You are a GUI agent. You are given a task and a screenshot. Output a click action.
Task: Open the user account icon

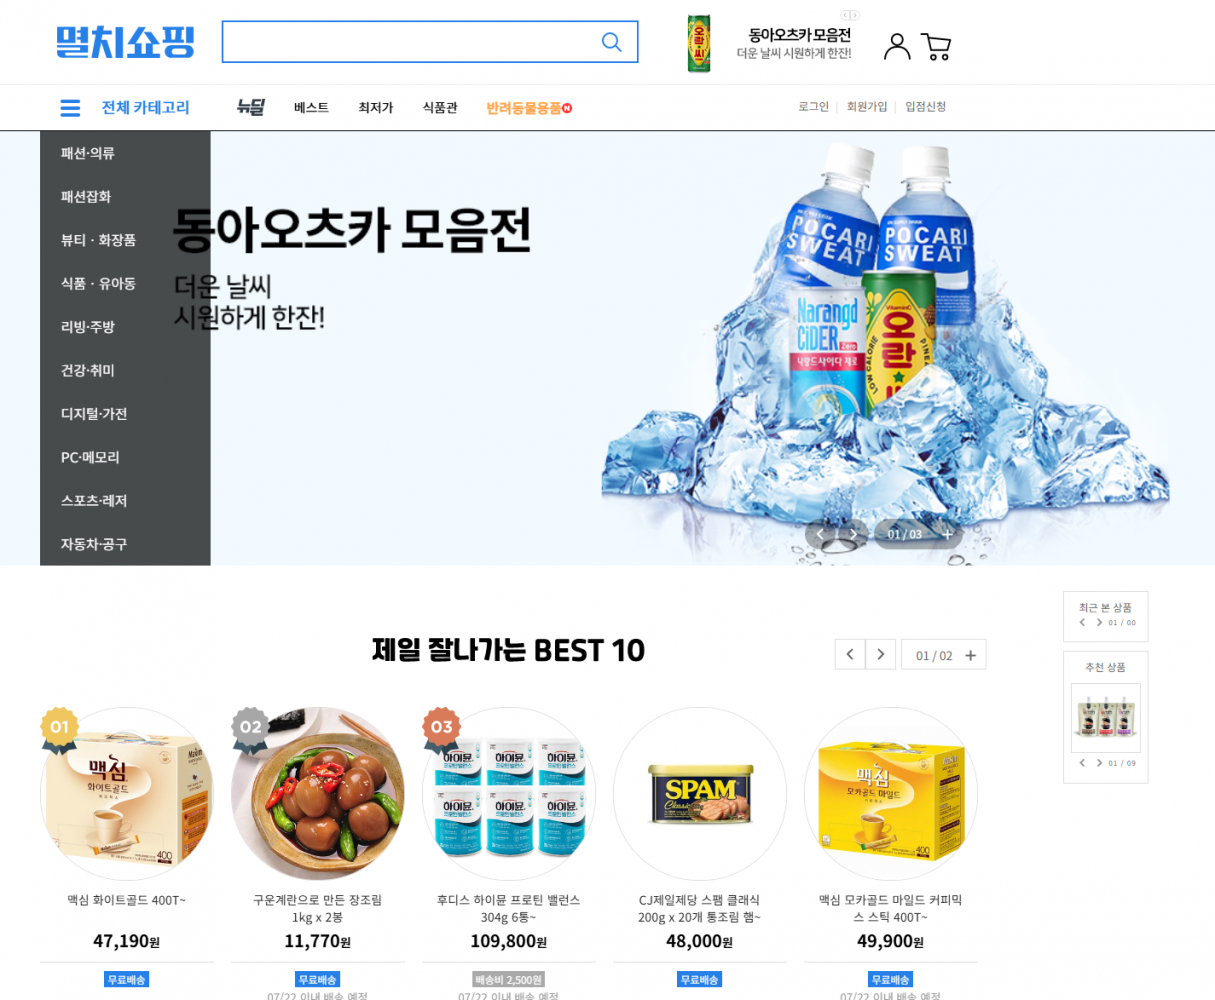[x=897, y=46]
